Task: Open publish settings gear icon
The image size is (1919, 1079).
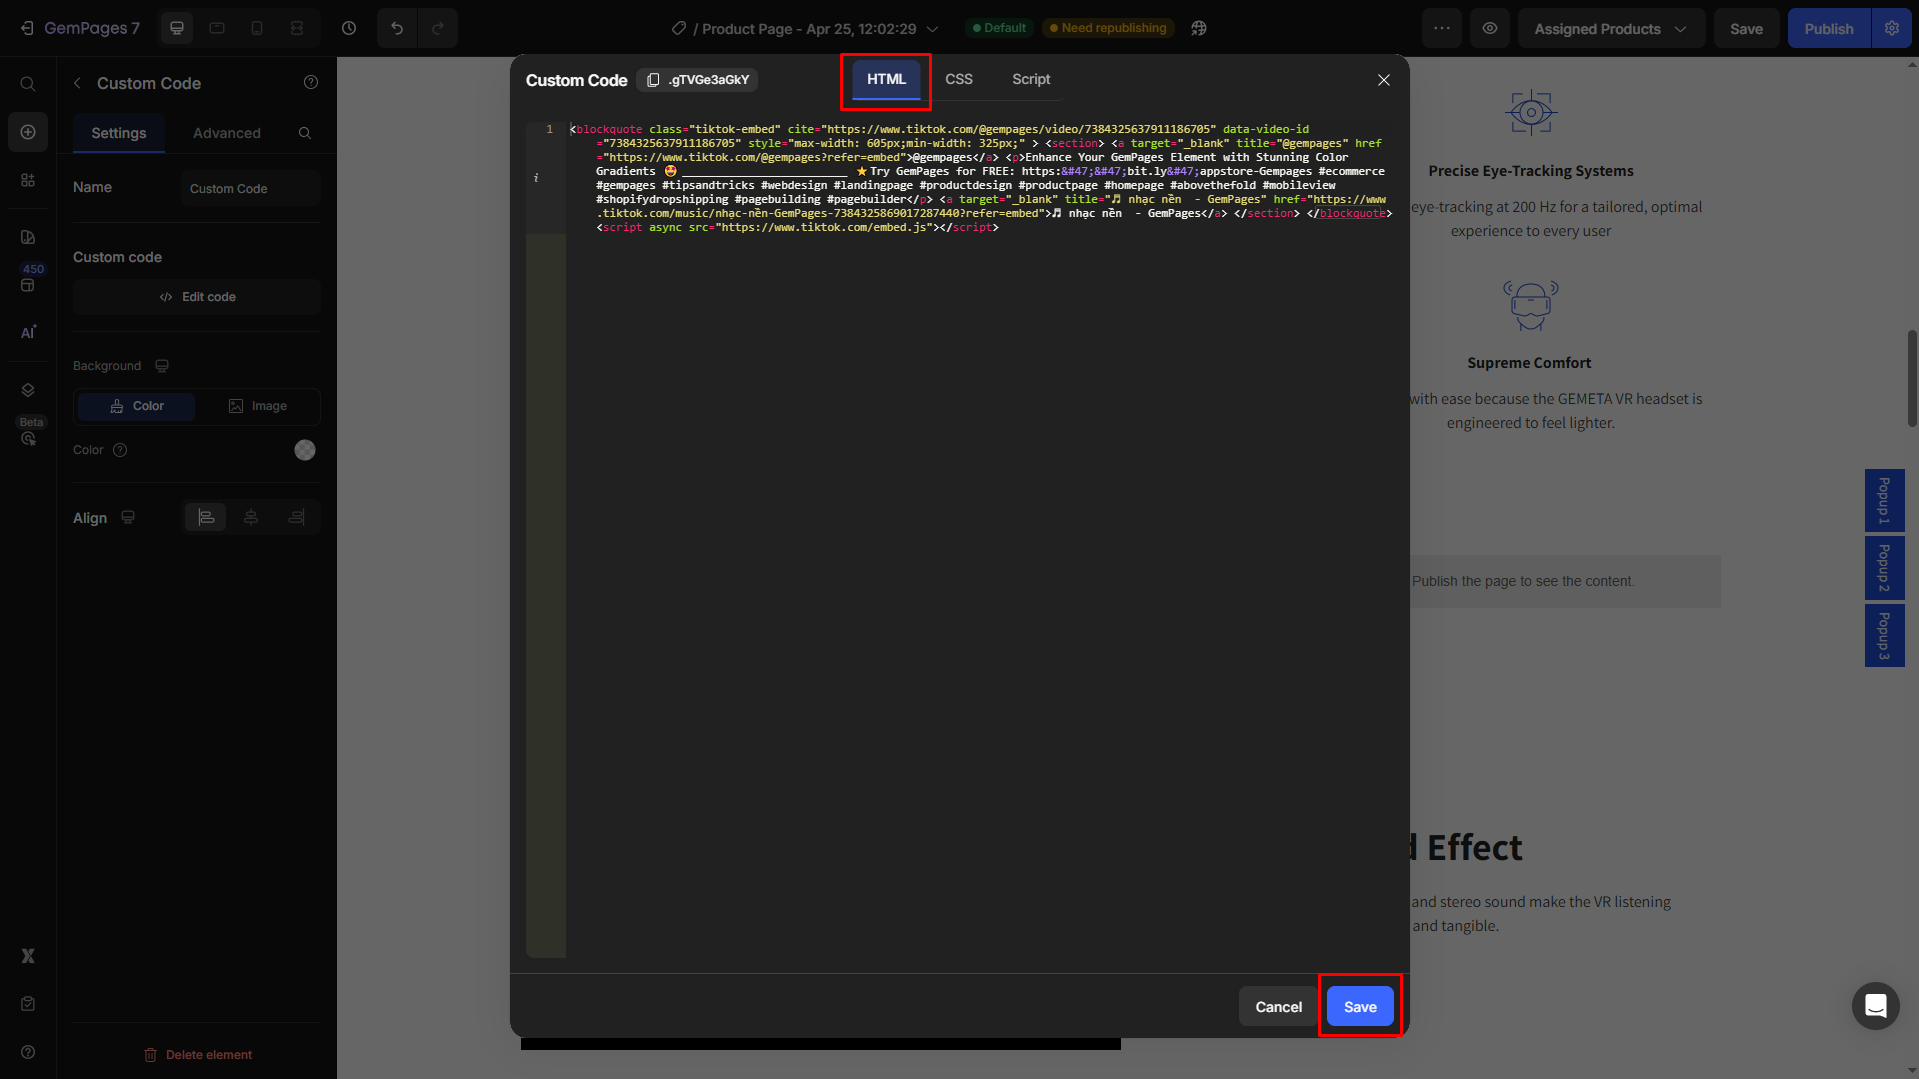Action: click(1892, 28)
